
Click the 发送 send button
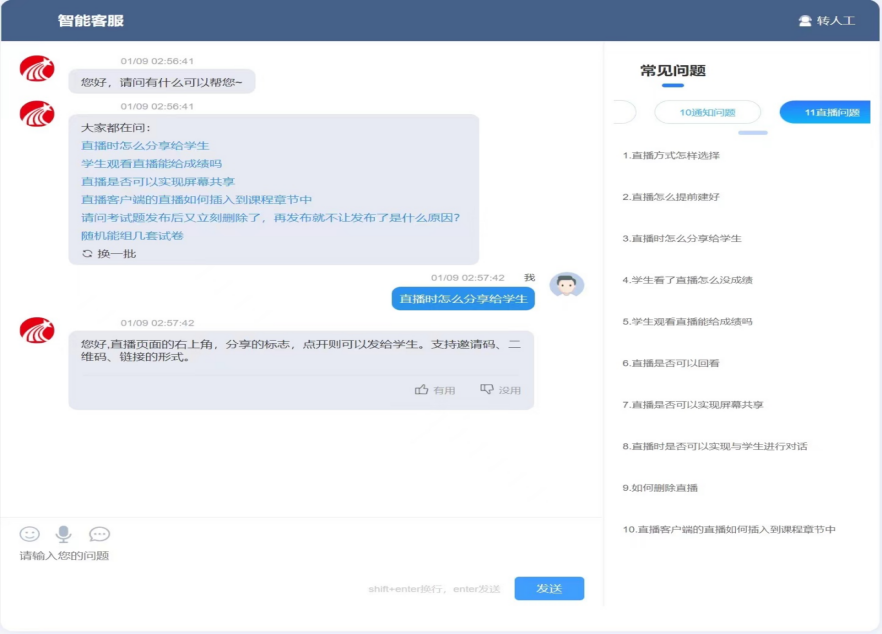tap(549, 588)
